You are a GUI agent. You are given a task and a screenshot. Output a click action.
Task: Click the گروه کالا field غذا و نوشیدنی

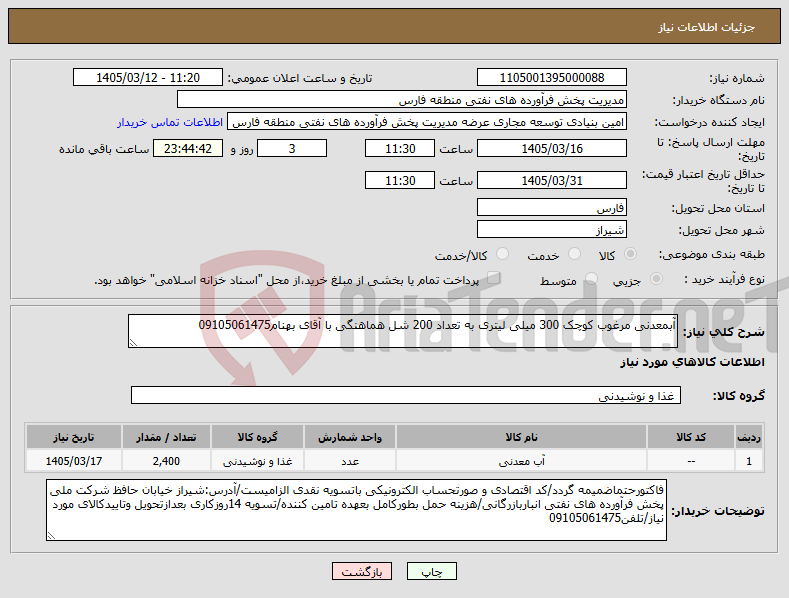click(406, 396)
